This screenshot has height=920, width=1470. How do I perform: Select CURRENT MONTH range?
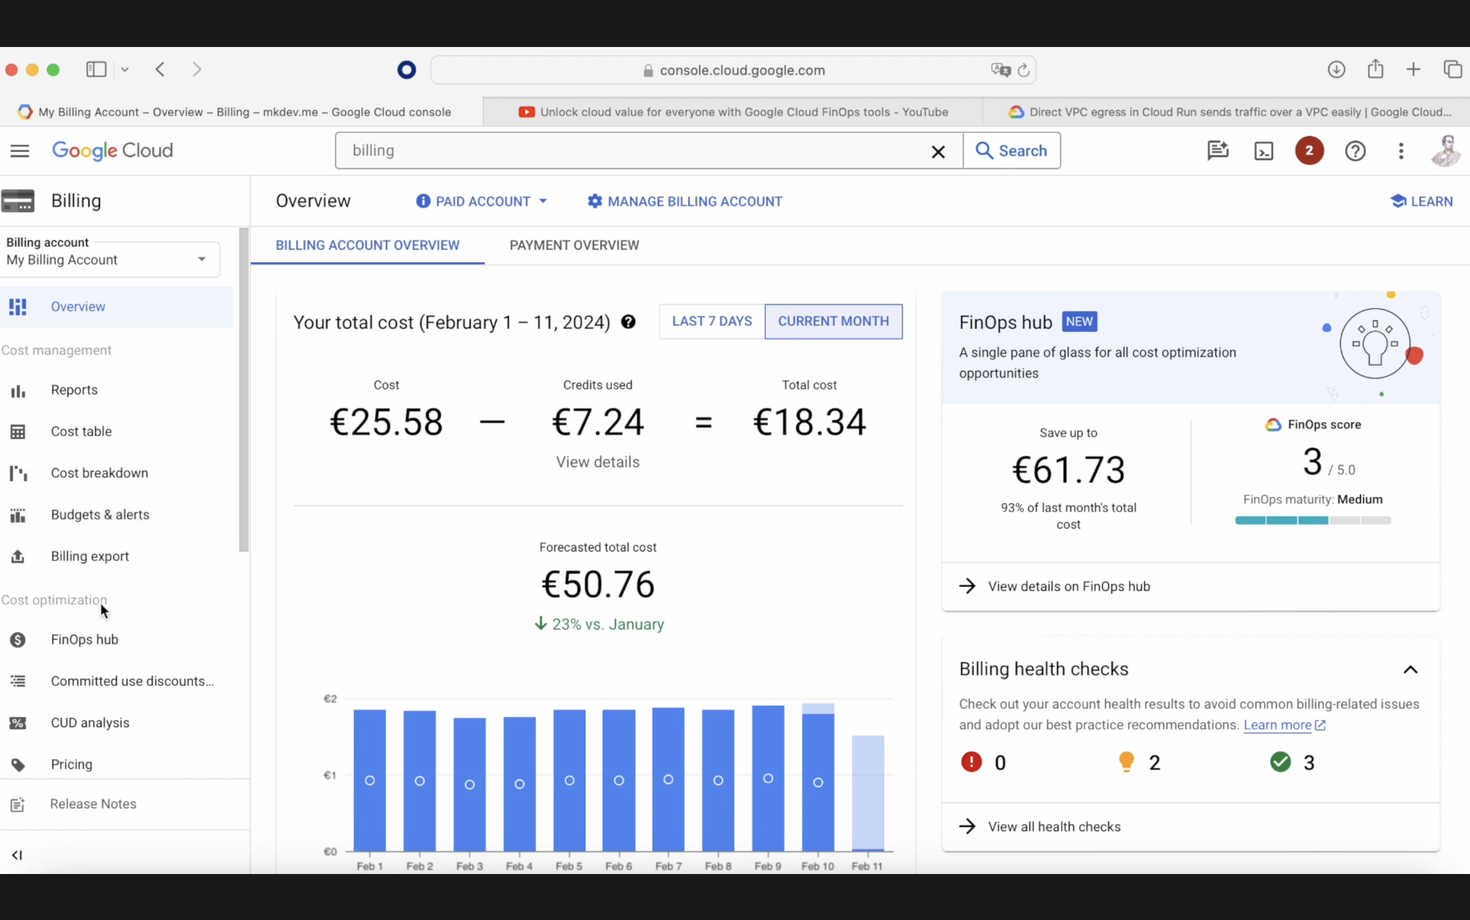tap(833, 321)
